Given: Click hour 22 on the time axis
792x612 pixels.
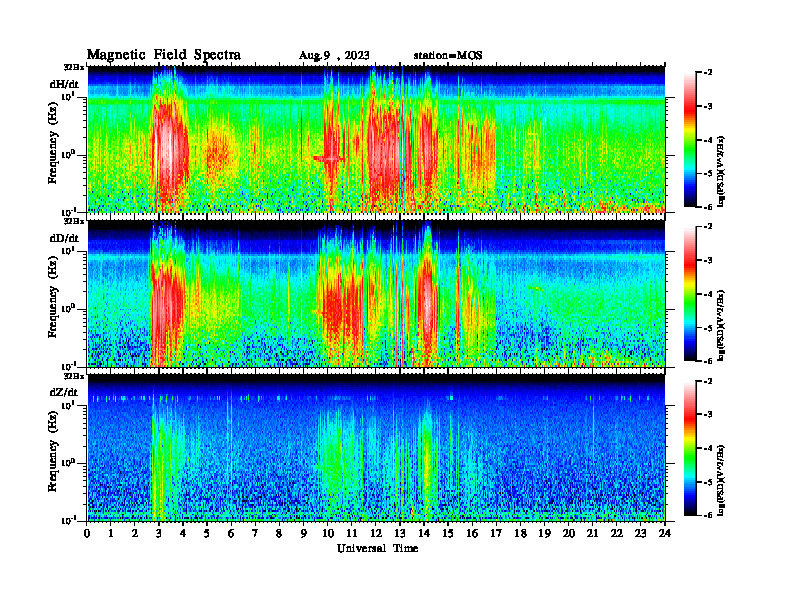Looking at the screenshot, I should click(617, 534).
